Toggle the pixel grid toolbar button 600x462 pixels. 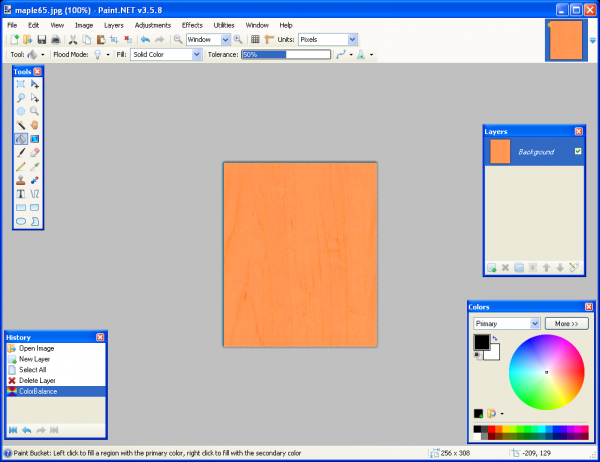click(x=255, y=39)
